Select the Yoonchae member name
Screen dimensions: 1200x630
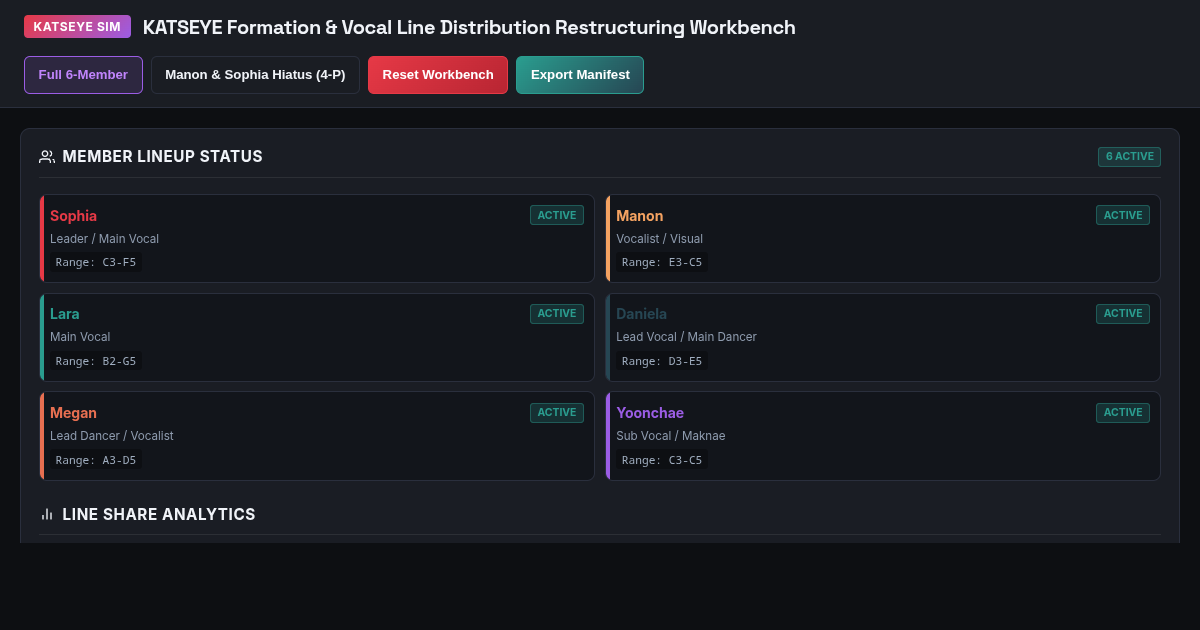(650, 413)
